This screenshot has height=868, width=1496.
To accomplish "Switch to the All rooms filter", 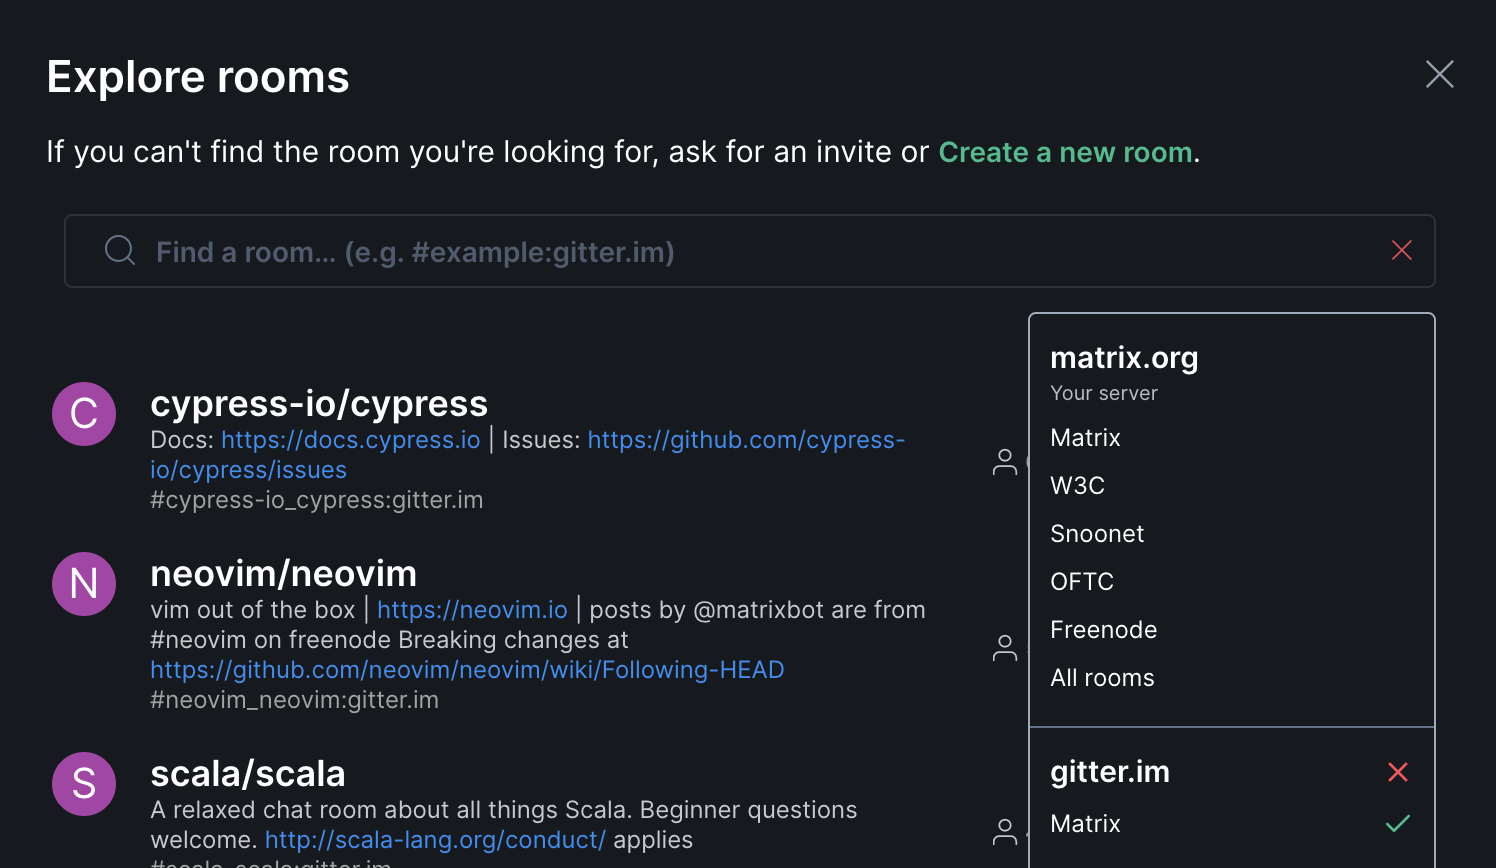I will coord(1102,677).
